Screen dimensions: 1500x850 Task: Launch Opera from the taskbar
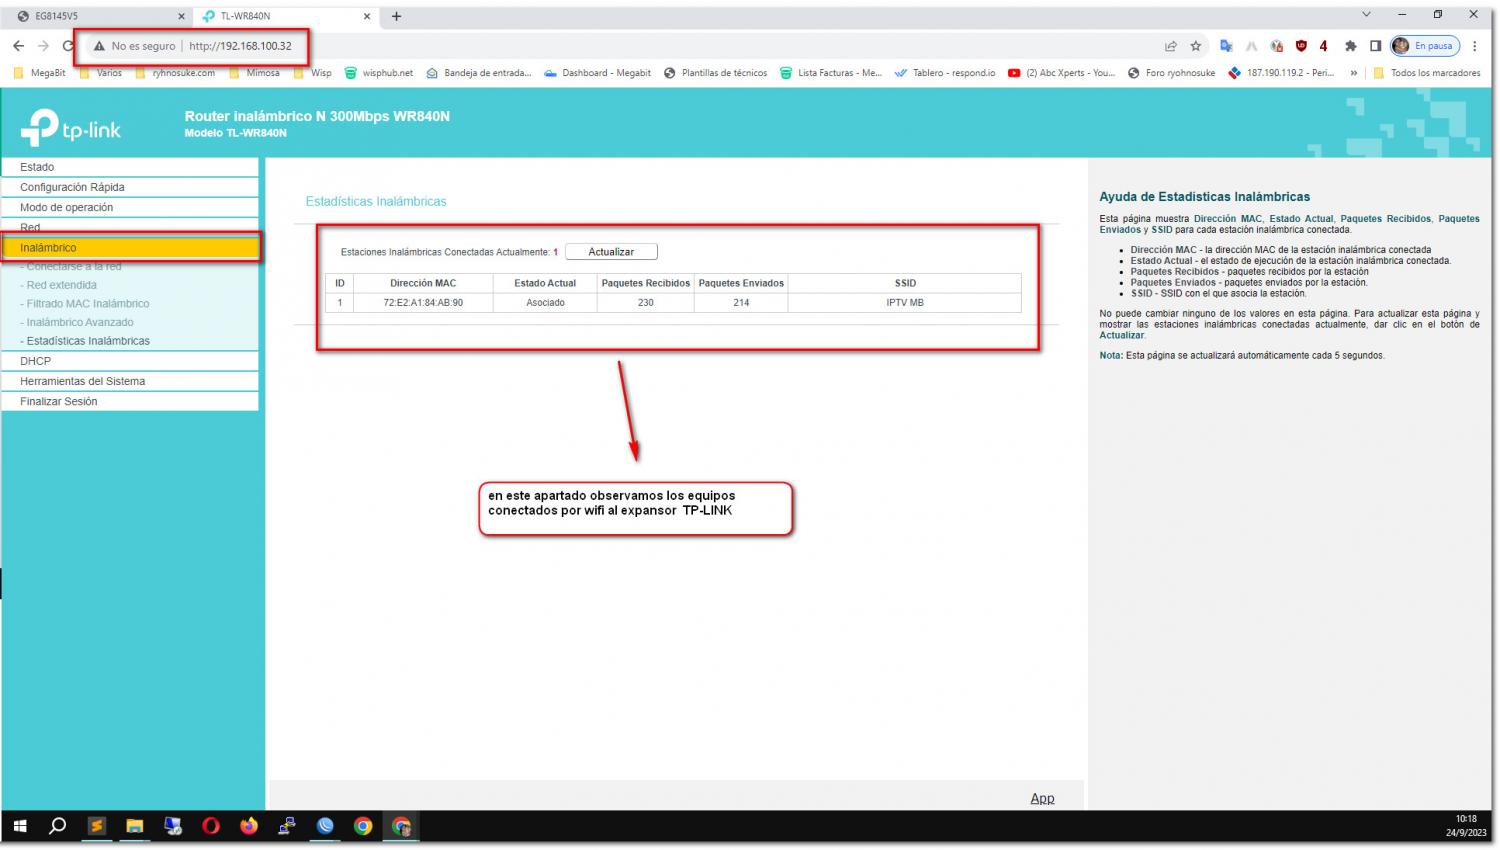tap(211, 826)
